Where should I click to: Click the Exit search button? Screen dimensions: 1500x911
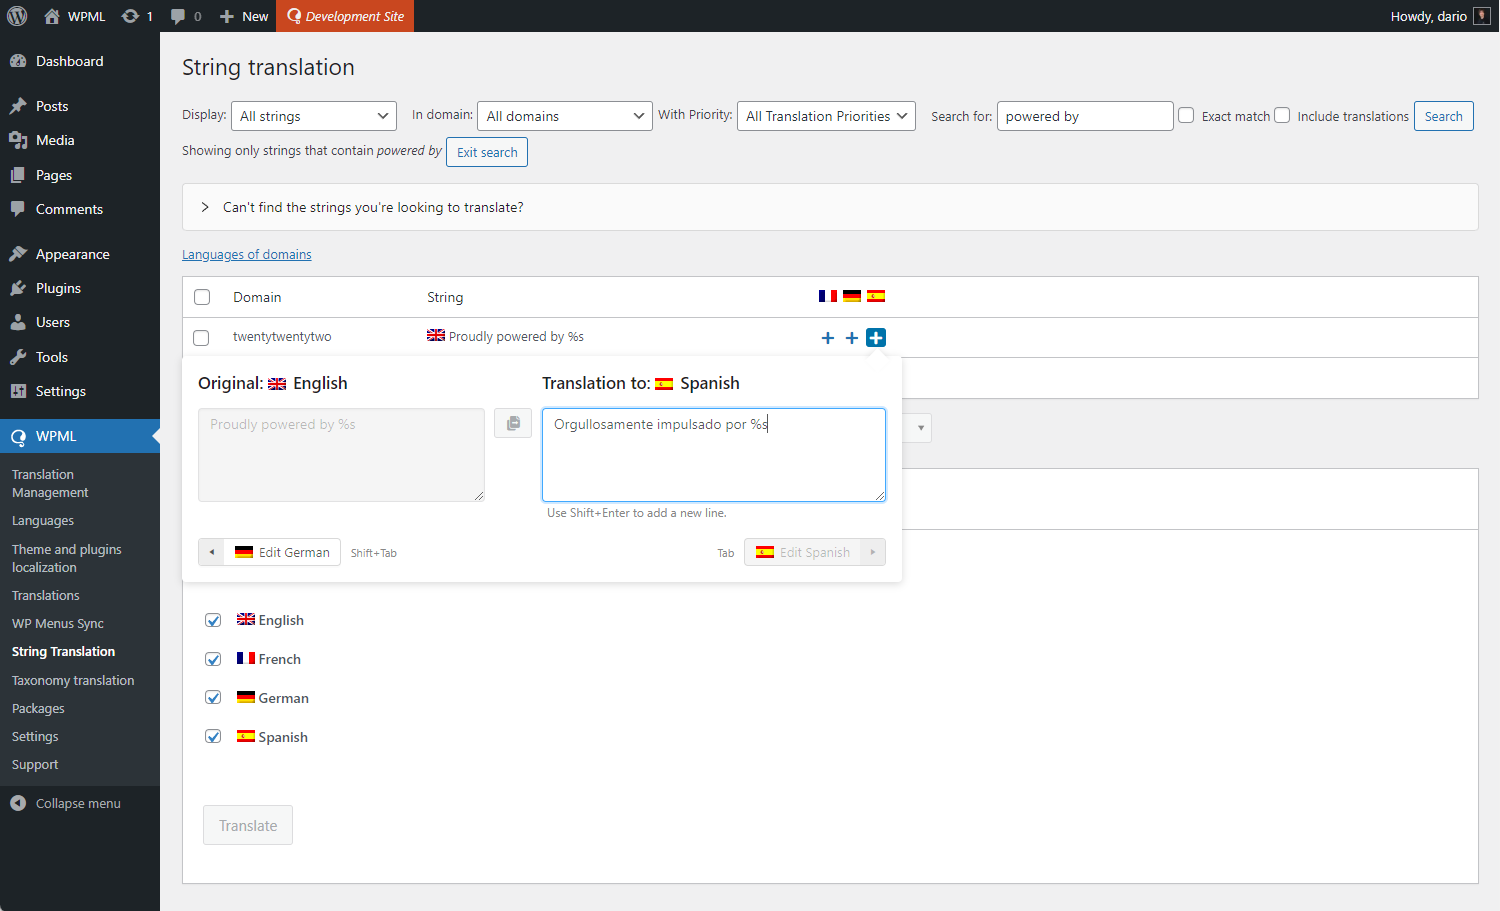point(487,152)
